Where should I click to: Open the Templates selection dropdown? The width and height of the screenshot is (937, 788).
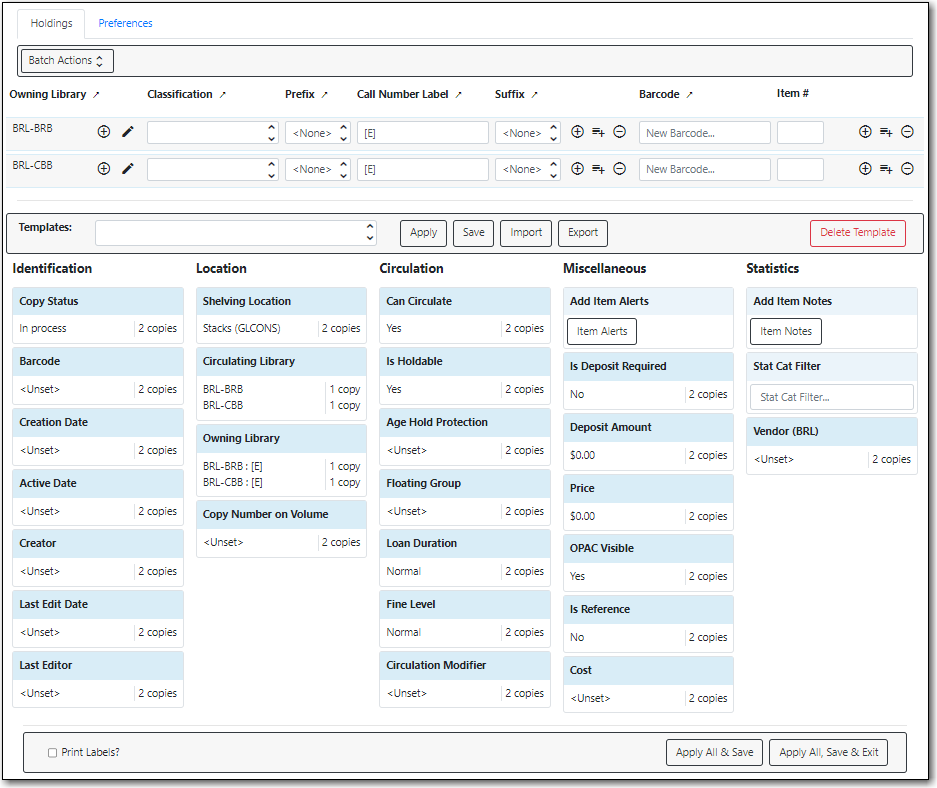(236, 232)
